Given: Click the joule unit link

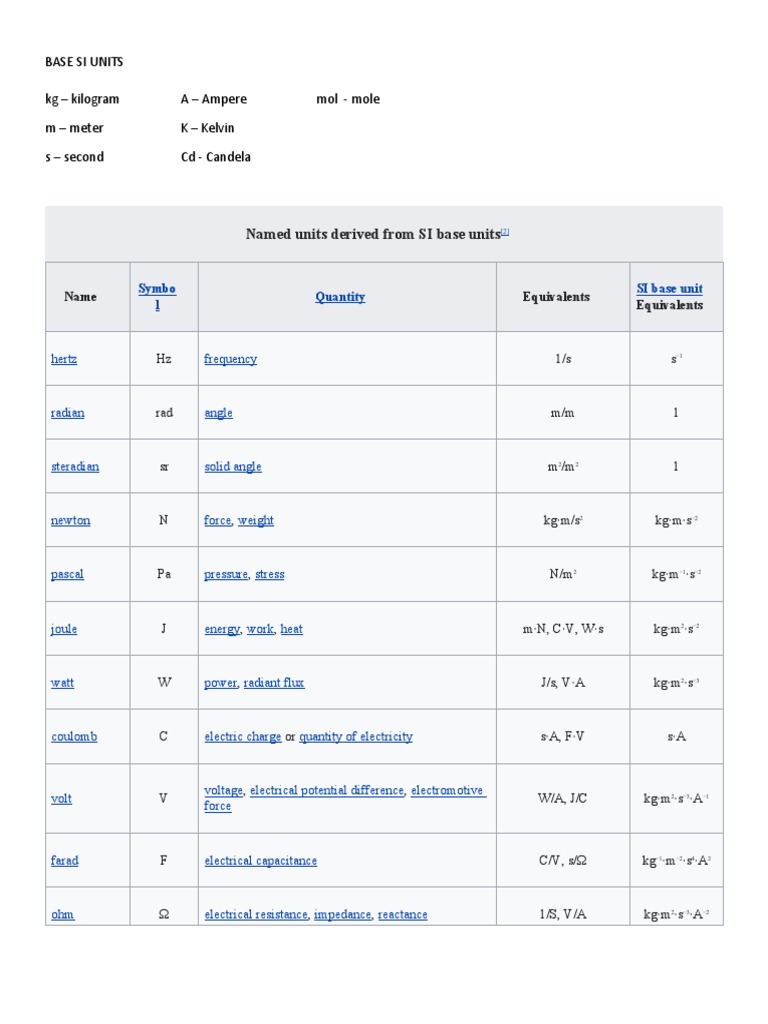Looking at the screenshot, I should pos(64,629).
